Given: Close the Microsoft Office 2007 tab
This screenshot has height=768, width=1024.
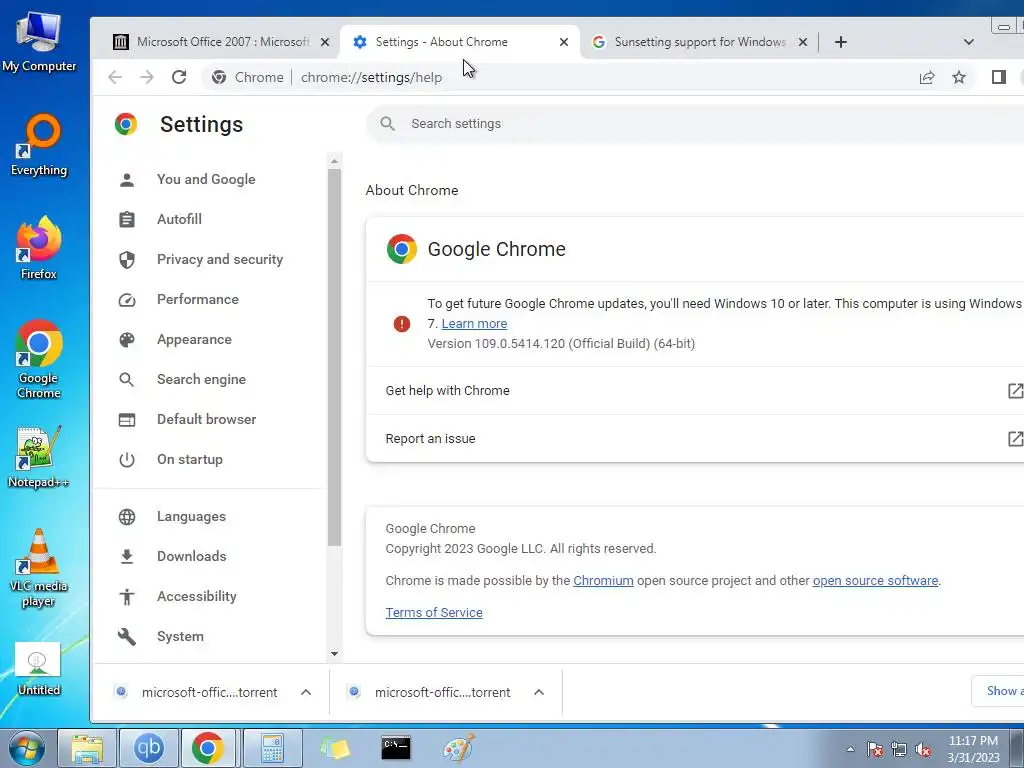Looking at the screenshot, I should pos(325,42).
